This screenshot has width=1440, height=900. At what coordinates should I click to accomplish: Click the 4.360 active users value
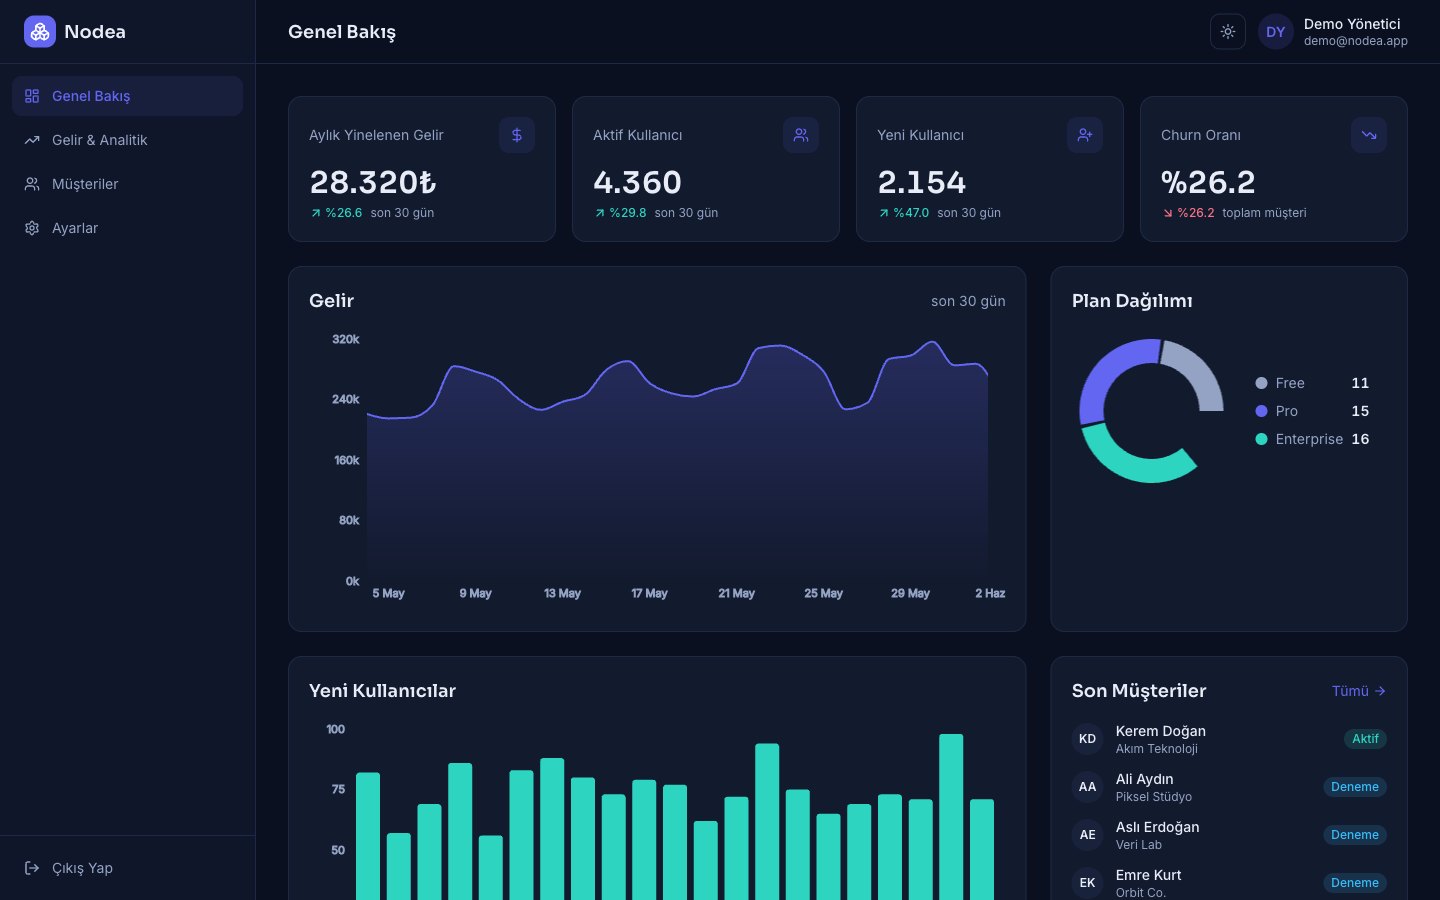pos(637,182)
